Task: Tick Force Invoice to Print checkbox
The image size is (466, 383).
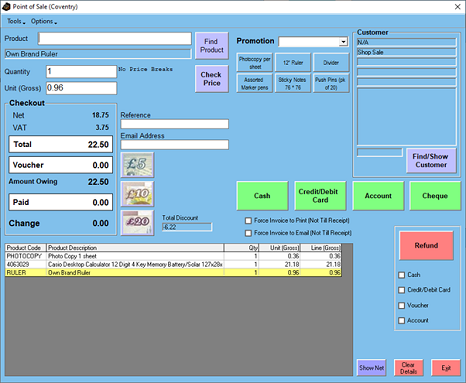Action: coord(248,221)
